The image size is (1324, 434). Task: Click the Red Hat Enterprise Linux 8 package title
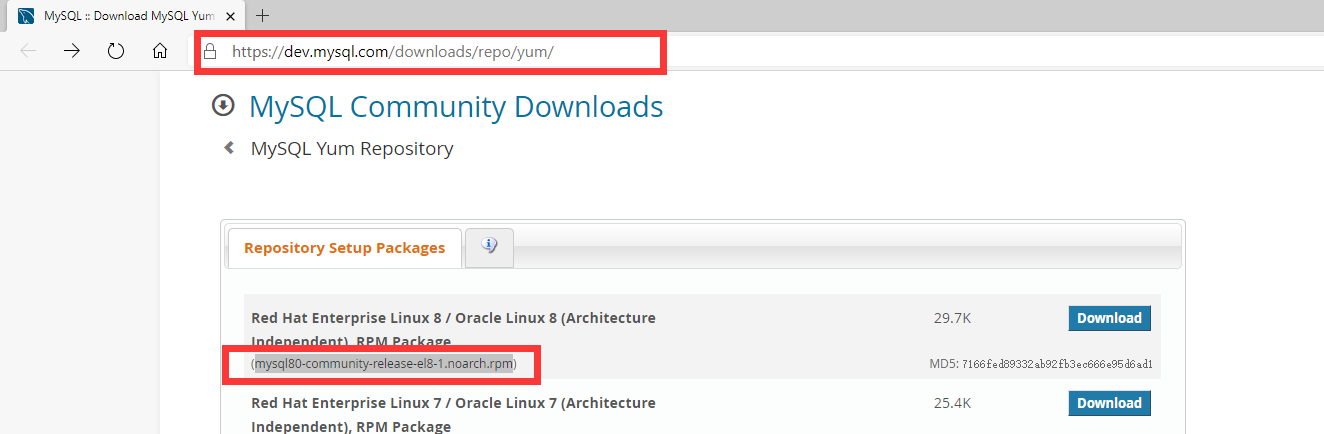(x=453, y=330)
